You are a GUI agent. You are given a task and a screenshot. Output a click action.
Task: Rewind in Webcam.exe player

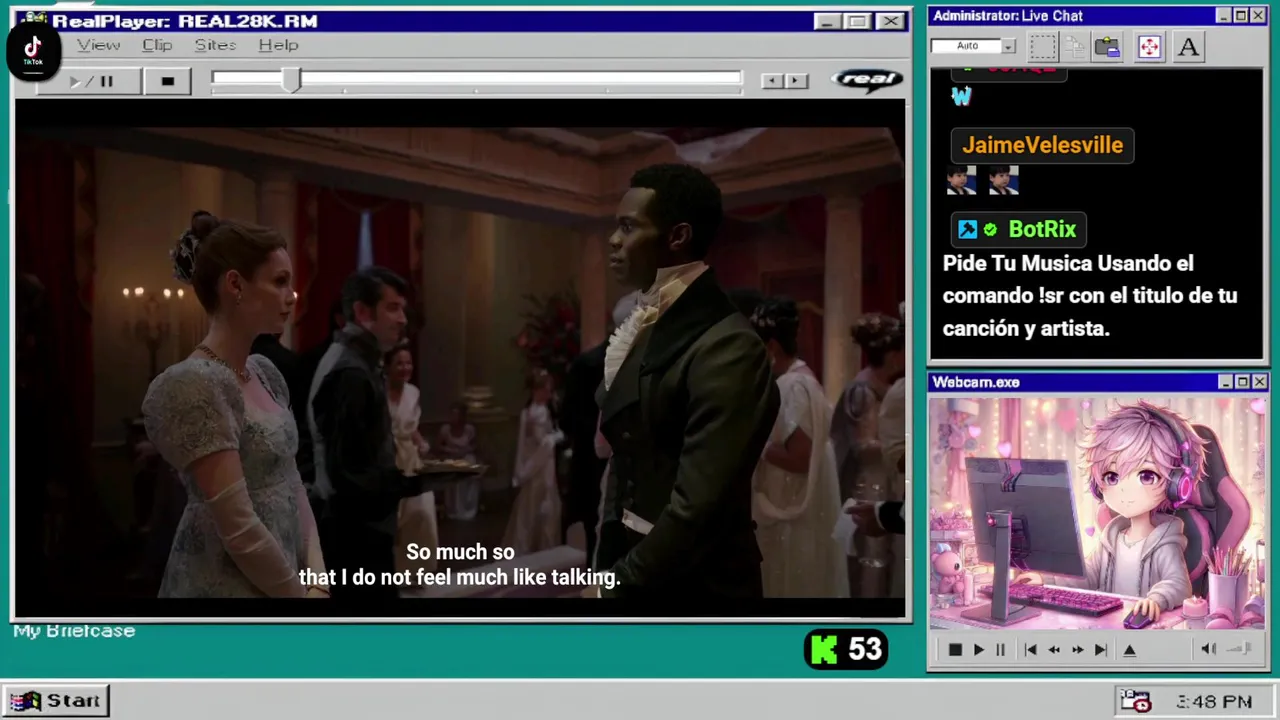(x=1054, y=650)
